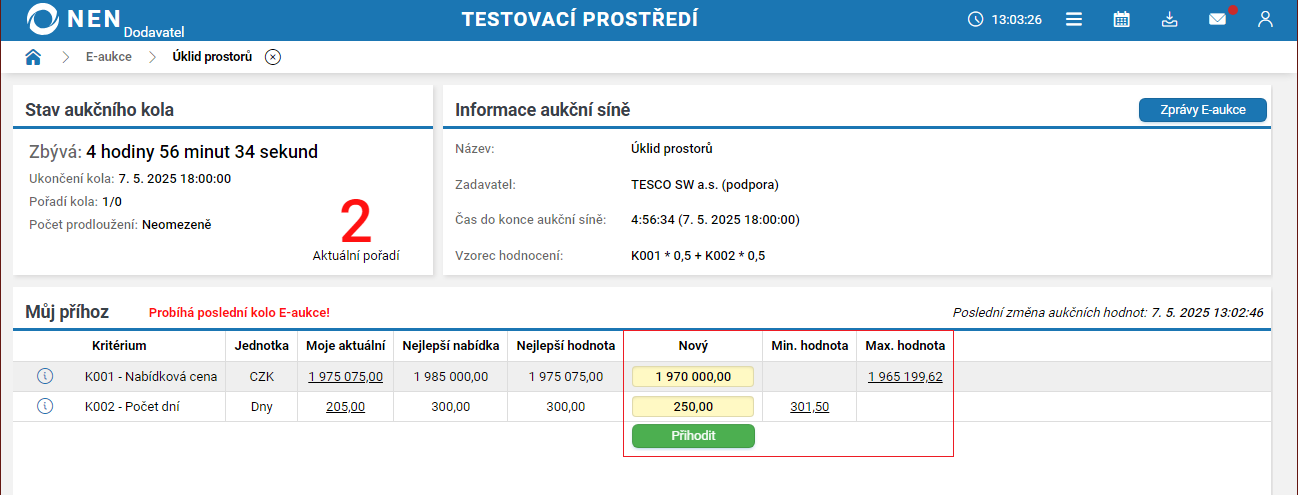Show info for K002 Počet dní
The width and height of the screenshot is (1298, 495).
[x=44, y=407]
